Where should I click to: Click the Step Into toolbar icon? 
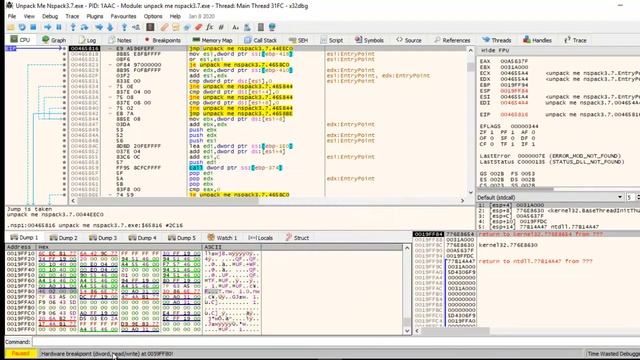click(x=73, y=27)
